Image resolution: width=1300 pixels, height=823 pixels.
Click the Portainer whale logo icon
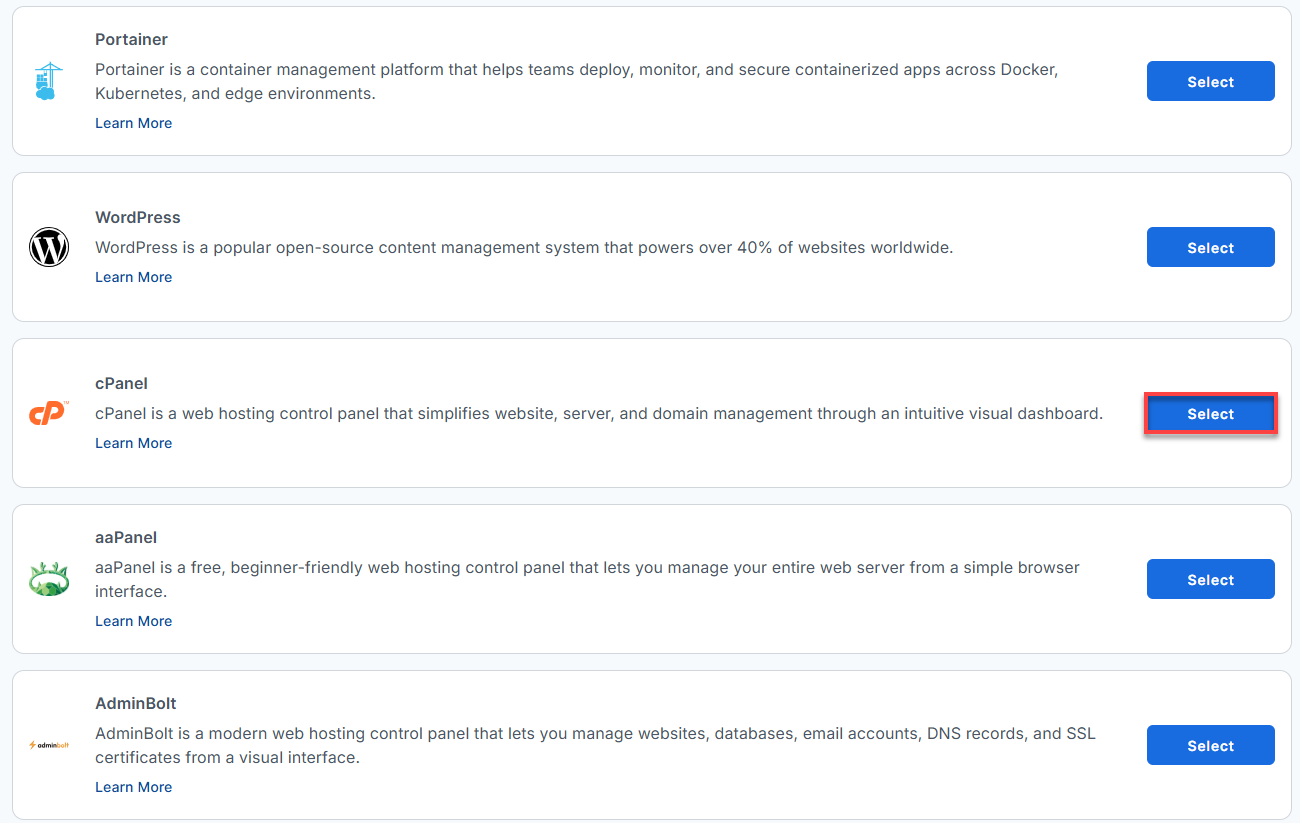48,81
